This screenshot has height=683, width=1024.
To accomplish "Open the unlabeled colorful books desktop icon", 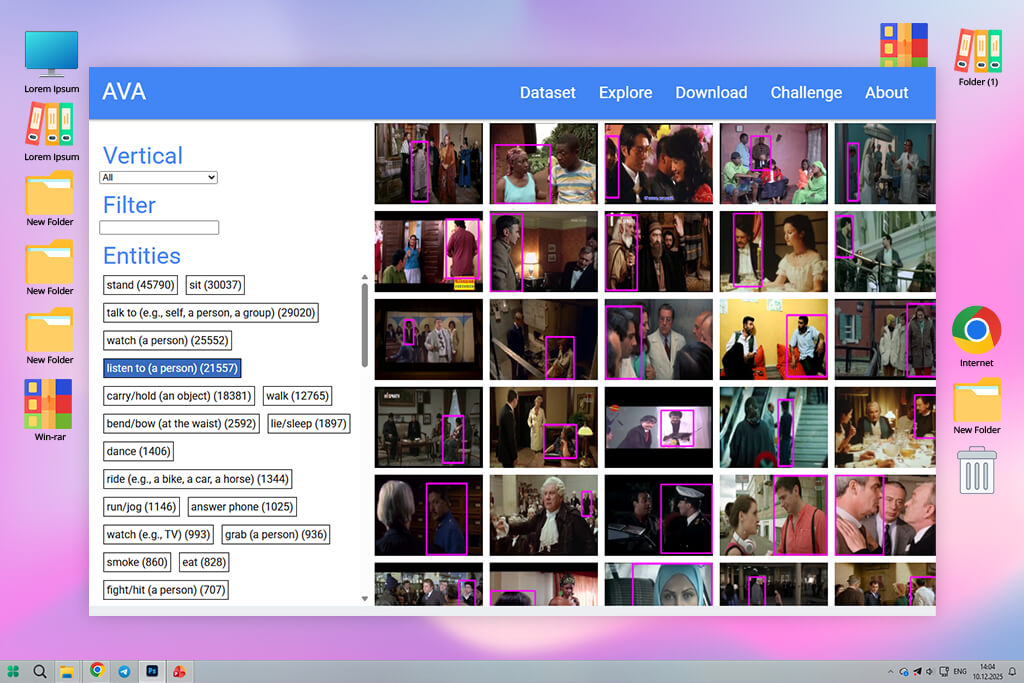I will 904,44.
